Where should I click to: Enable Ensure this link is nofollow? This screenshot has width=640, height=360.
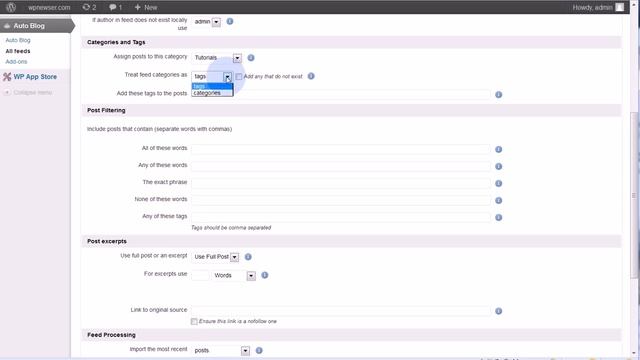coord(194,322)
